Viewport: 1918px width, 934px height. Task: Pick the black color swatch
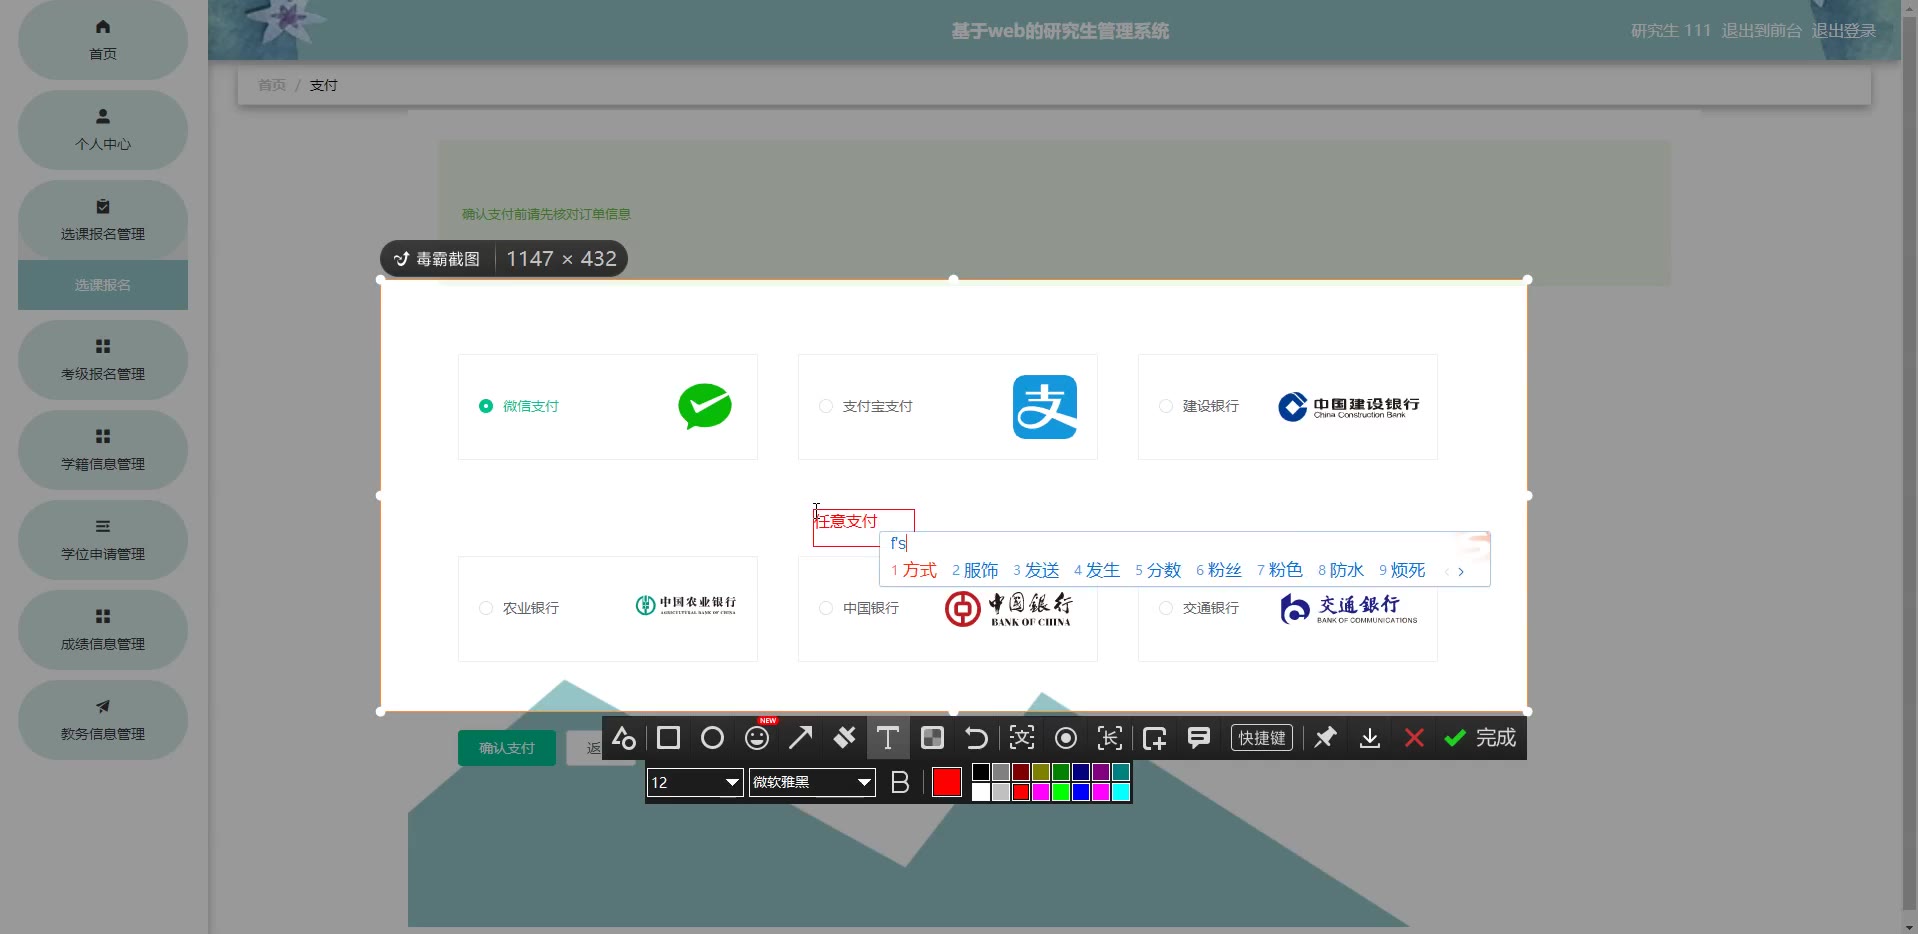tap(981, 772)
